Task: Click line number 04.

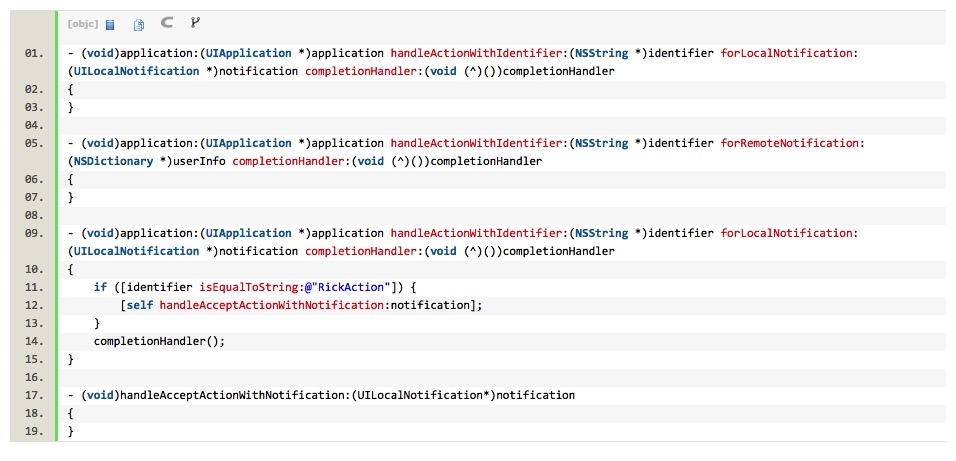Action: (35, 125)
